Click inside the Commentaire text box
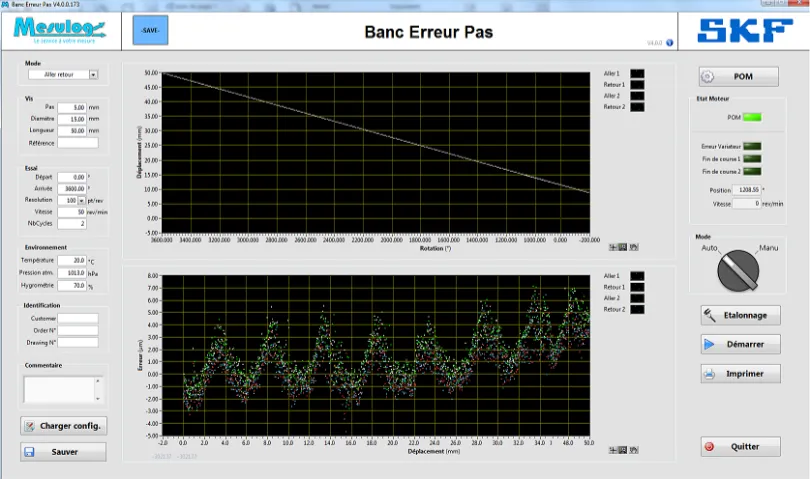 [x=58, y=390]
